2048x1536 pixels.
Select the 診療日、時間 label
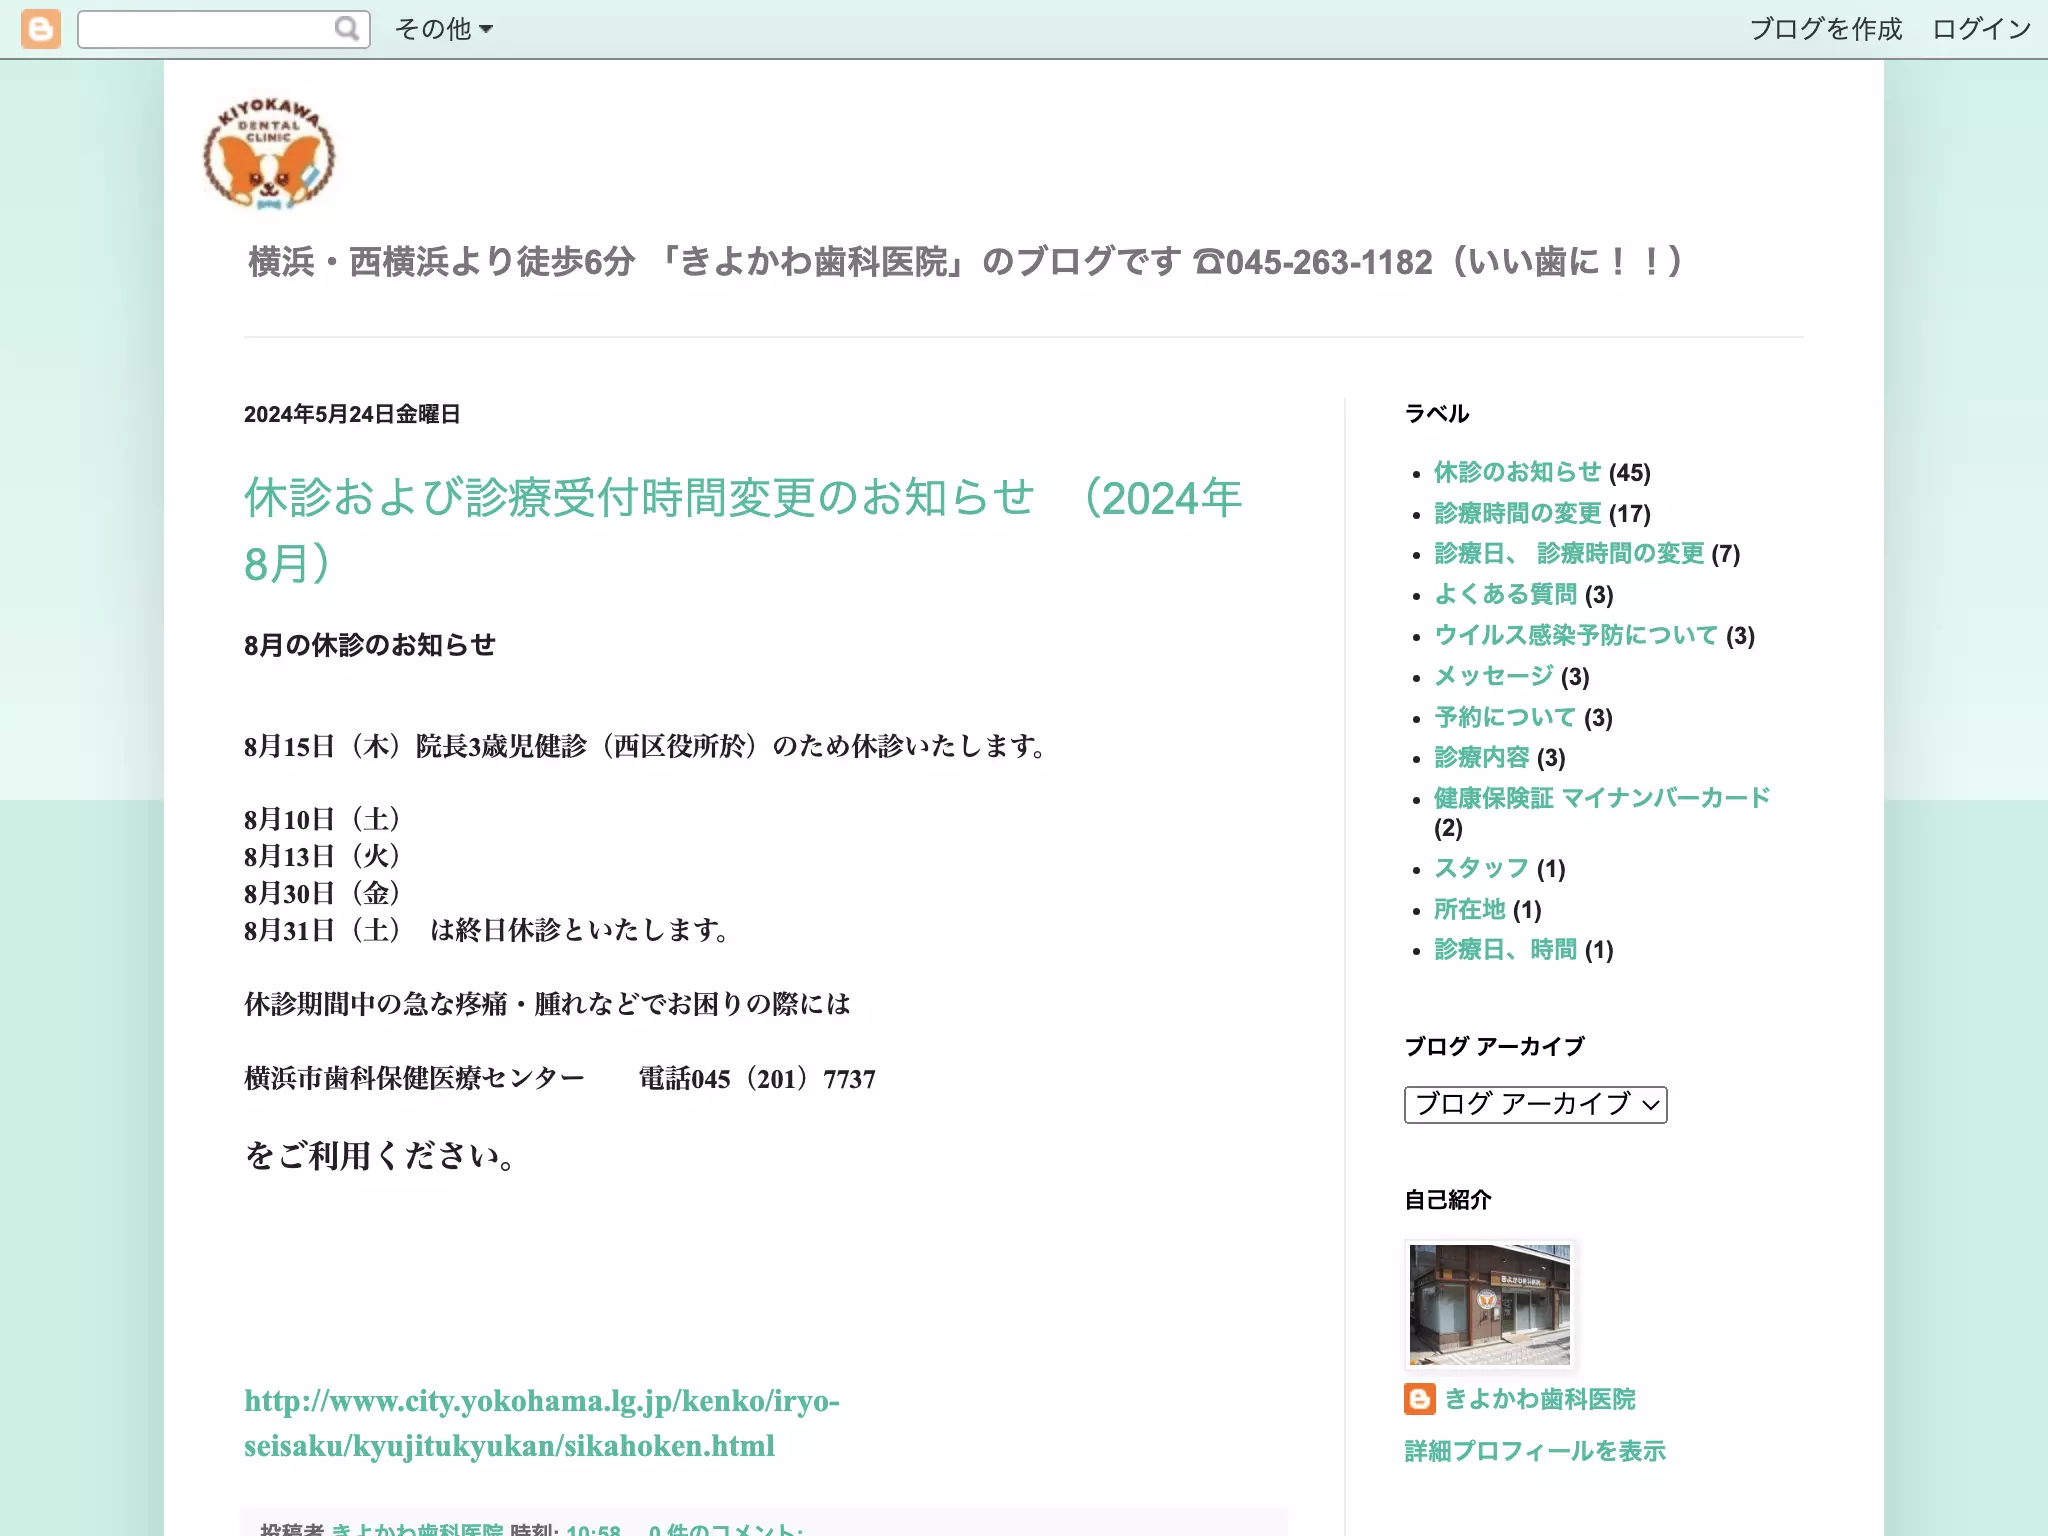pyautogui.click(x=1505, y=949)
